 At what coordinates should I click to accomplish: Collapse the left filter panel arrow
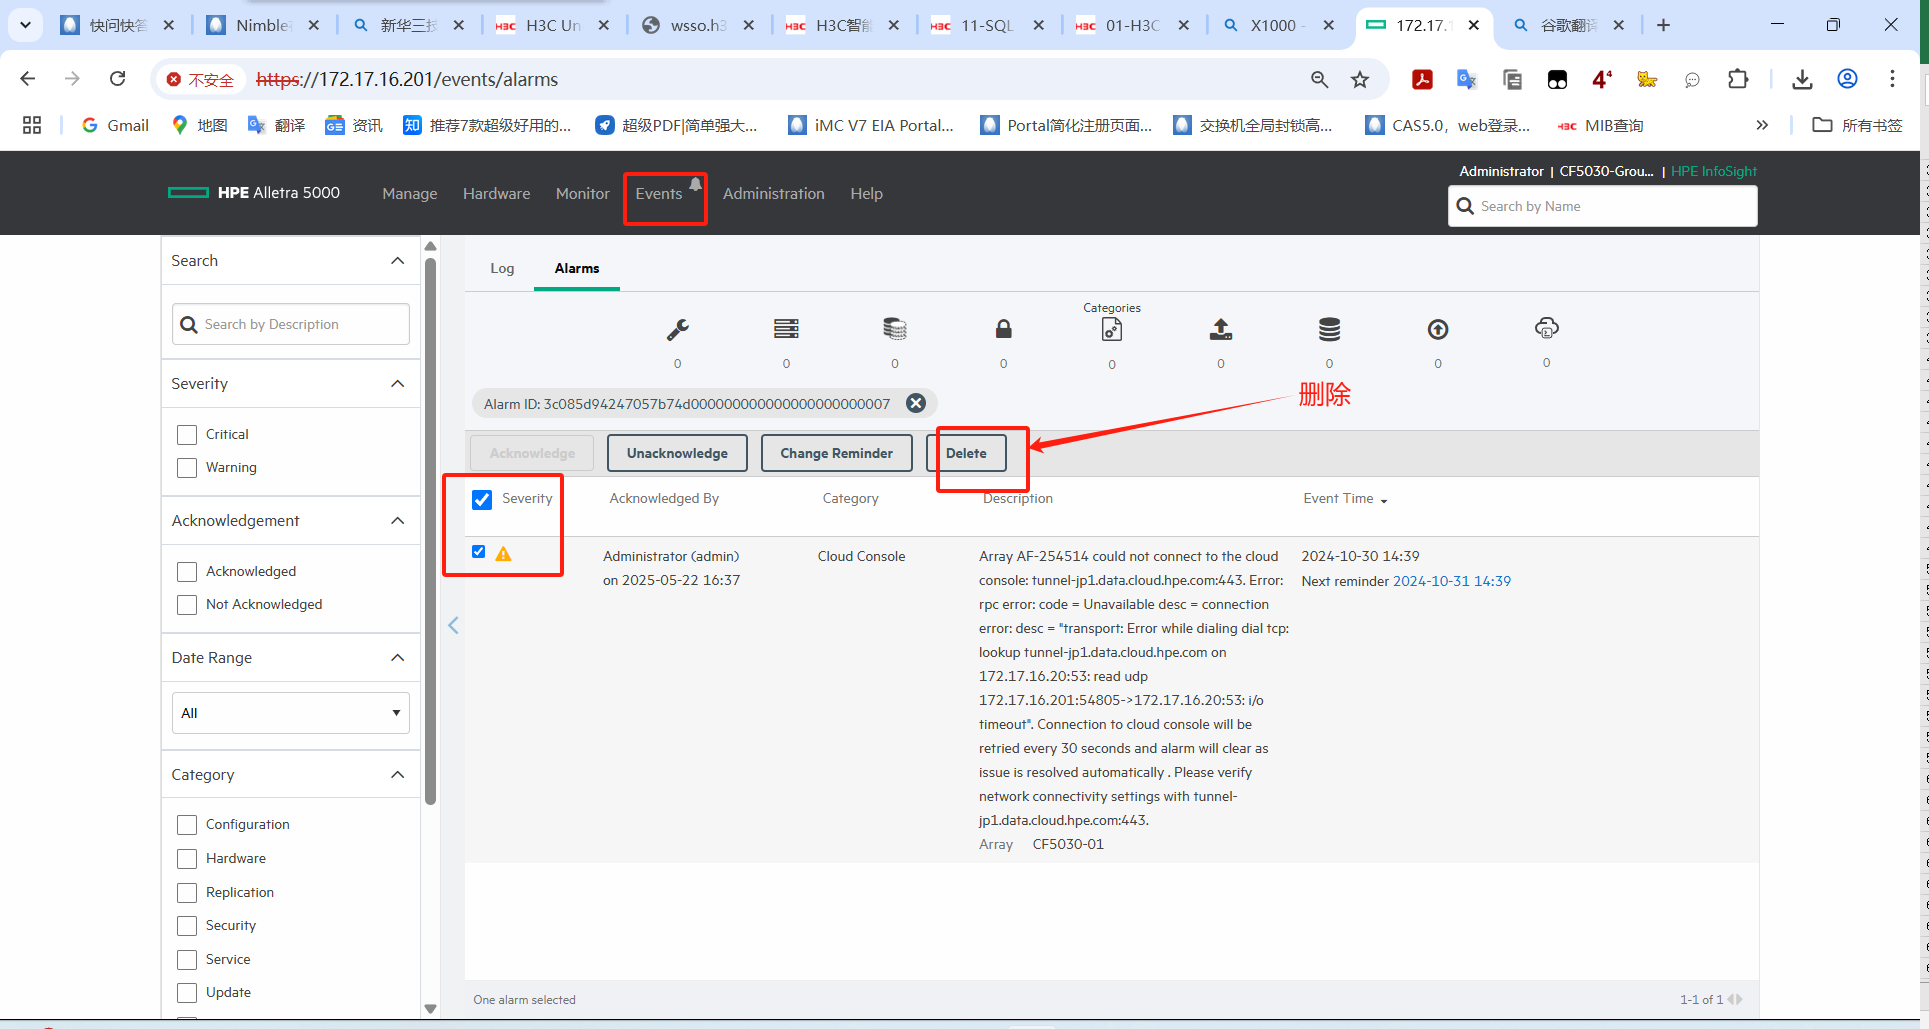(x=453, y=625)
